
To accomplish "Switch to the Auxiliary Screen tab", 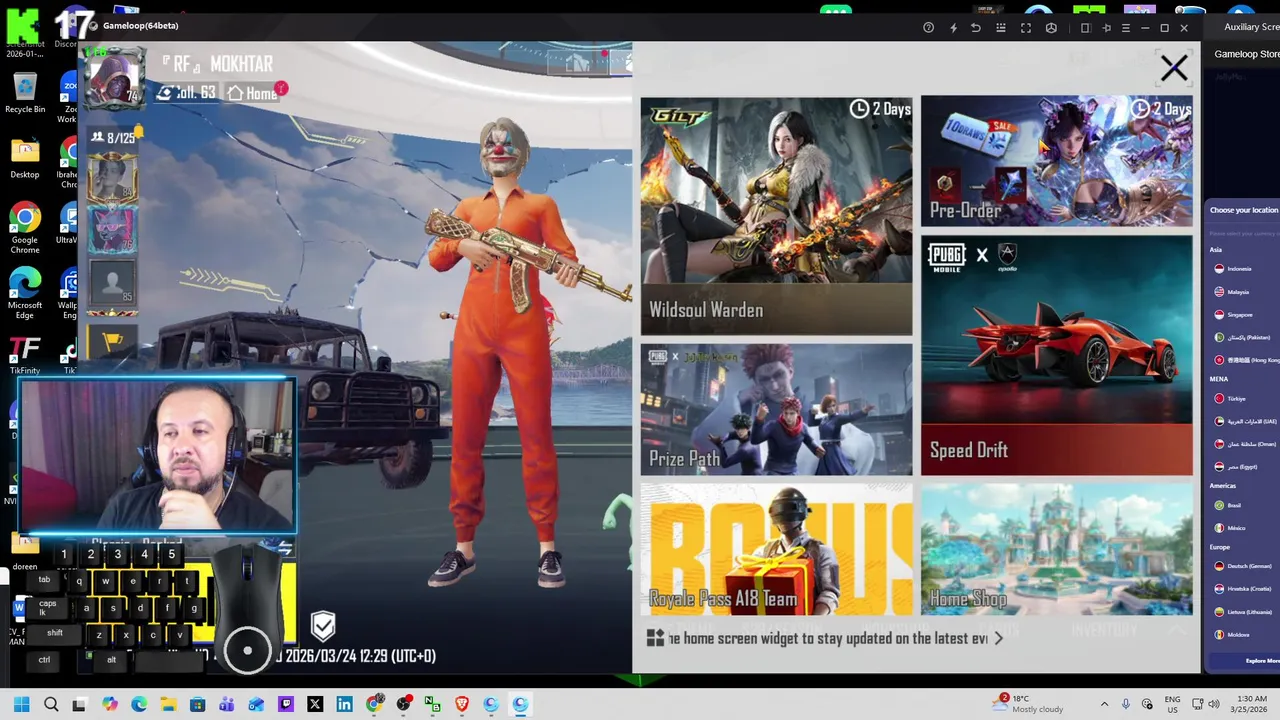I will point(1251,27).
